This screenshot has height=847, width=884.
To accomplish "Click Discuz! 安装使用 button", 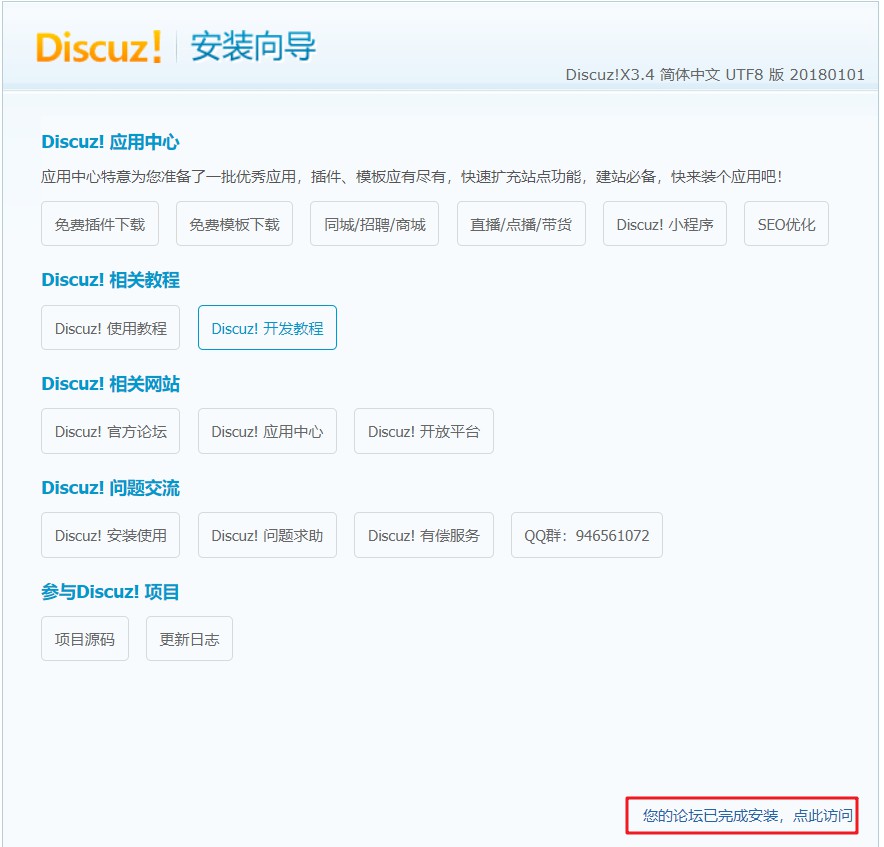I will pyautogui.click(x=110, y=535).
